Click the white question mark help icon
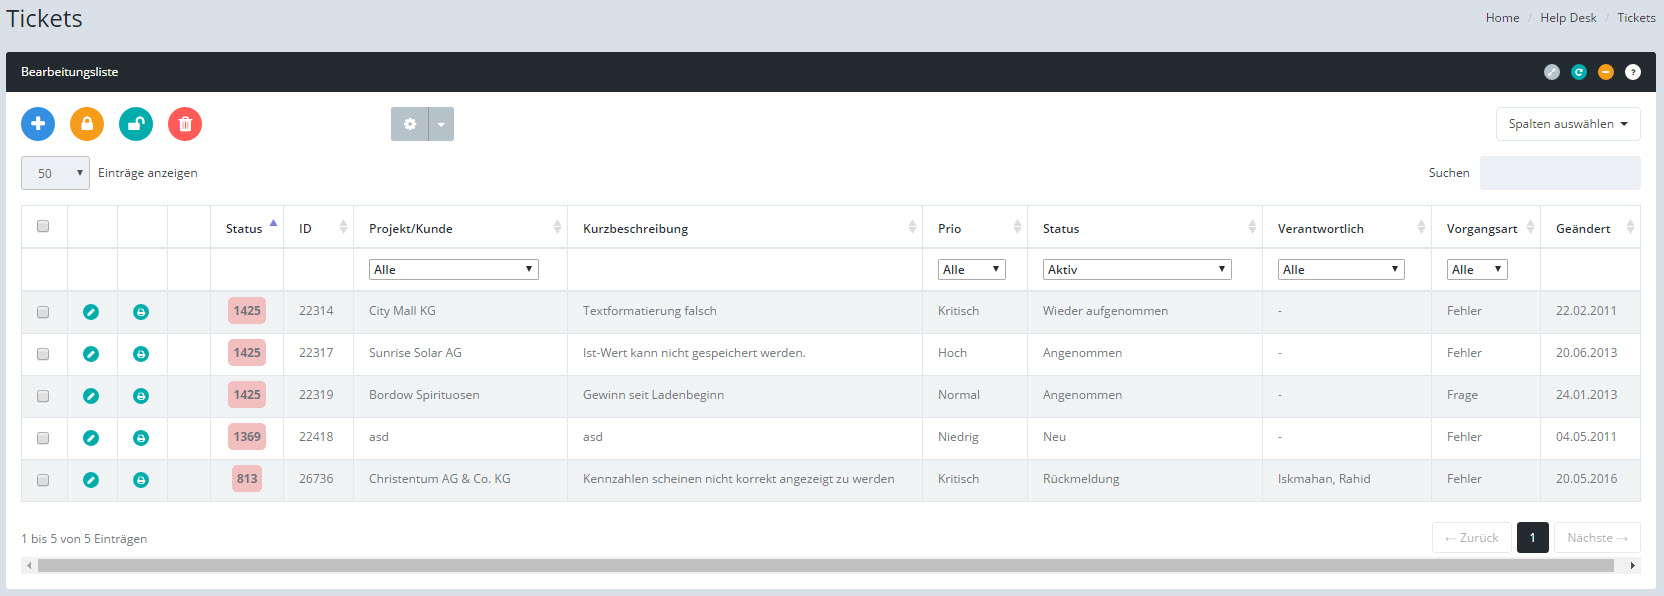This screenshot has height=596, width=1664. (x=1633, y=72)
